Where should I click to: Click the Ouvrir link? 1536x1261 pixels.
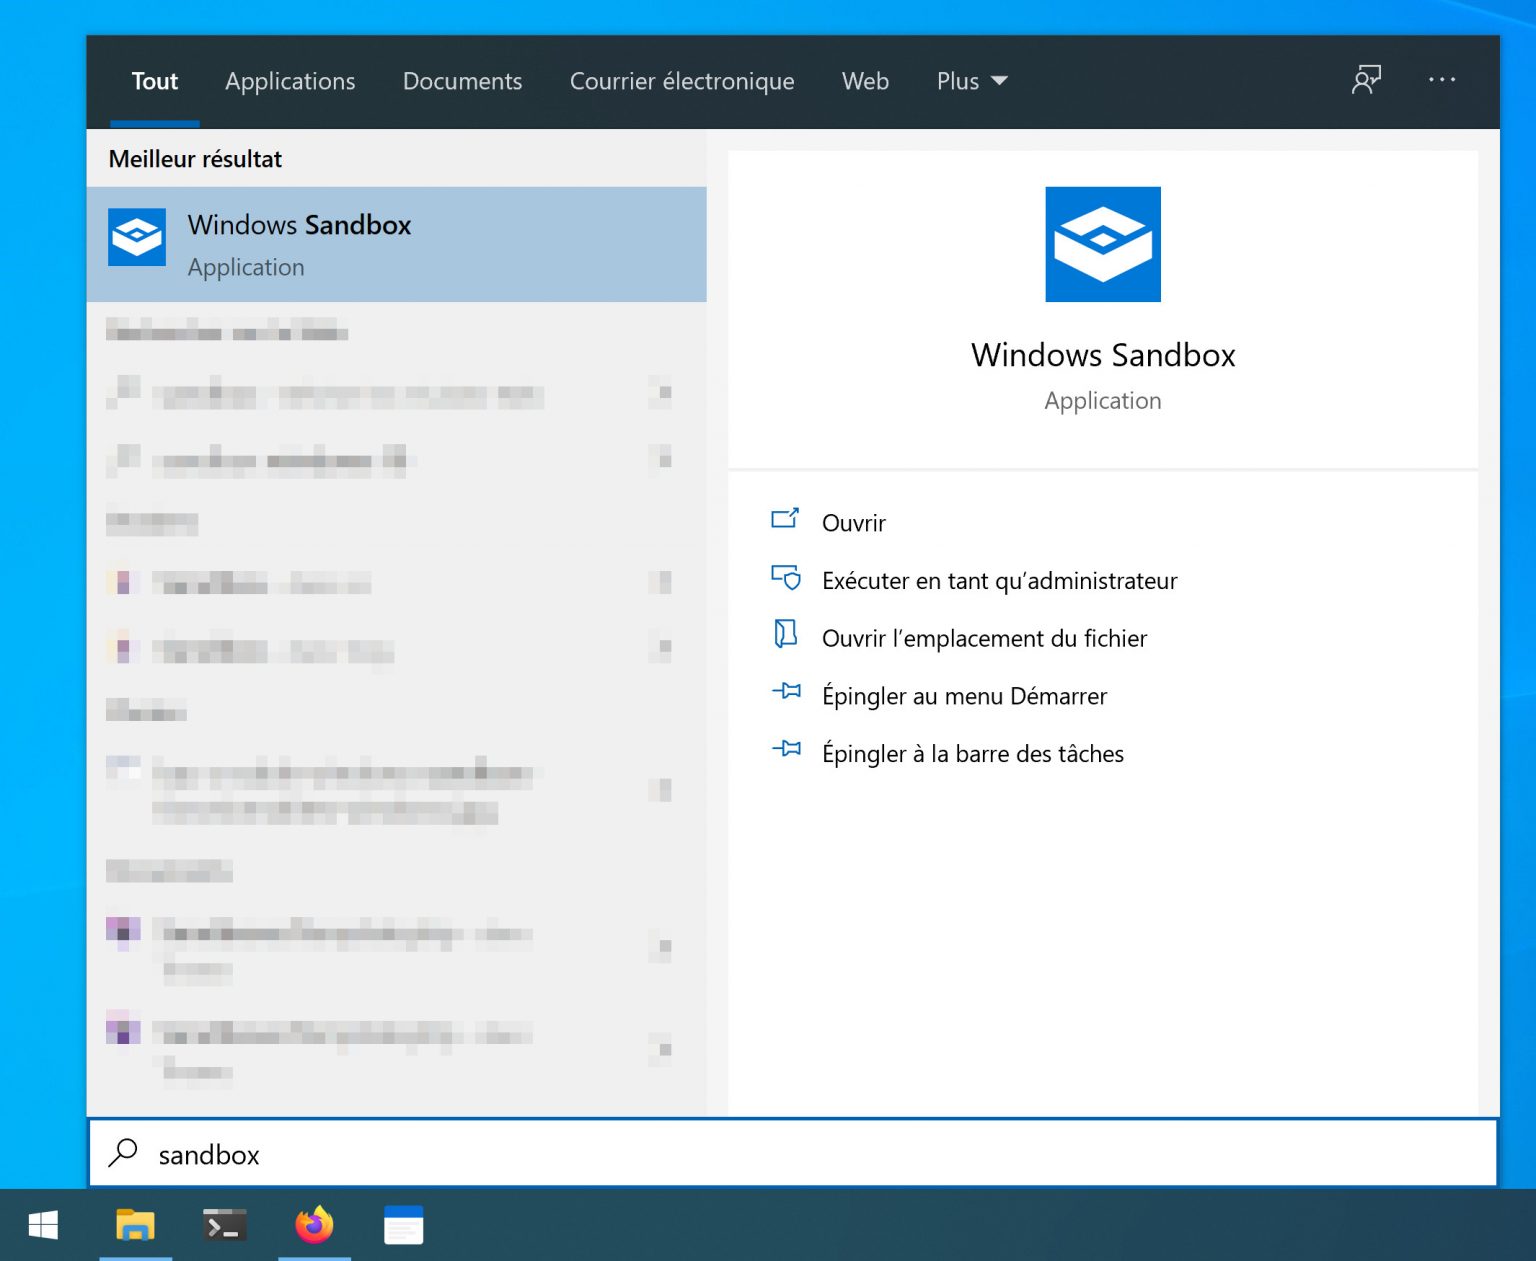[x=853, y=522]
